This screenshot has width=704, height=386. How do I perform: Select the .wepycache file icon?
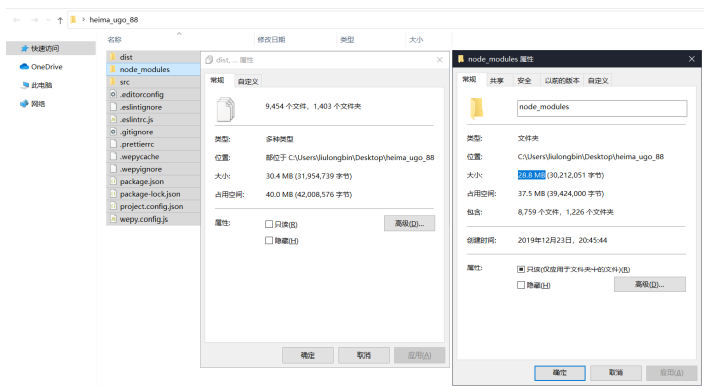113,156
